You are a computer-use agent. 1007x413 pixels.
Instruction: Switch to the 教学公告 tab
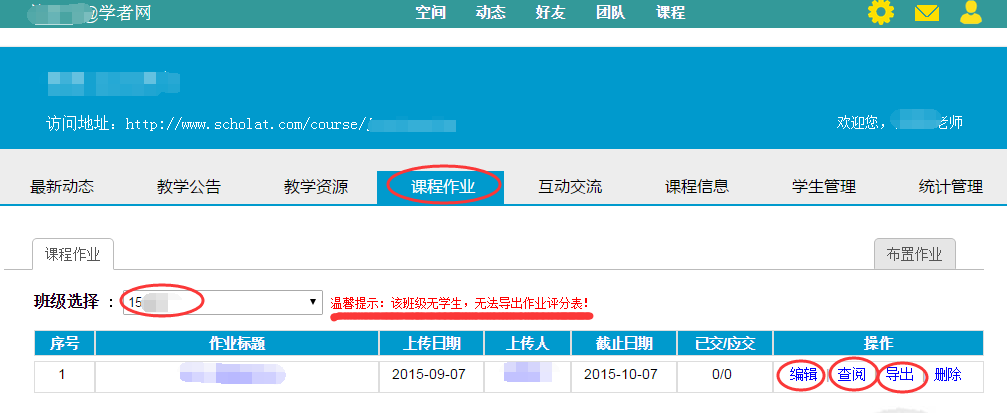189,186
